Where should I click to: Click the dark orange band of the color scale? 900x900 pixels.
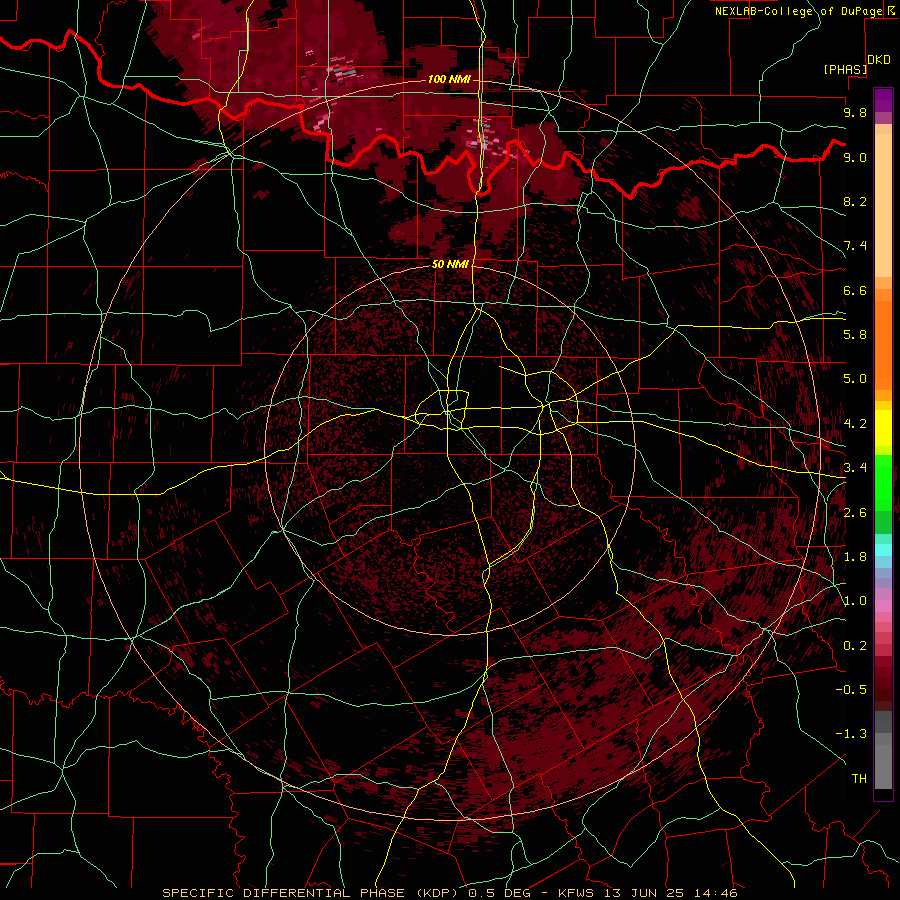[x=883, y=344]
